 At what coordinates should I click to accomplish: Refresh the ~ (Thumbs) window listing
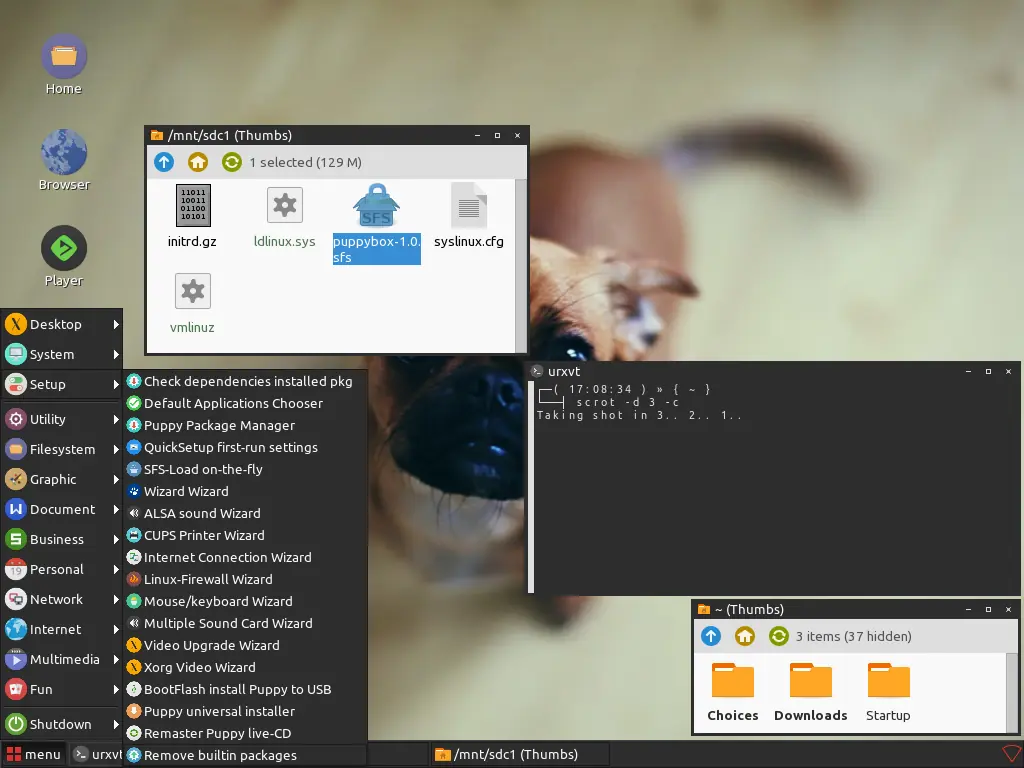pos(778,636)
